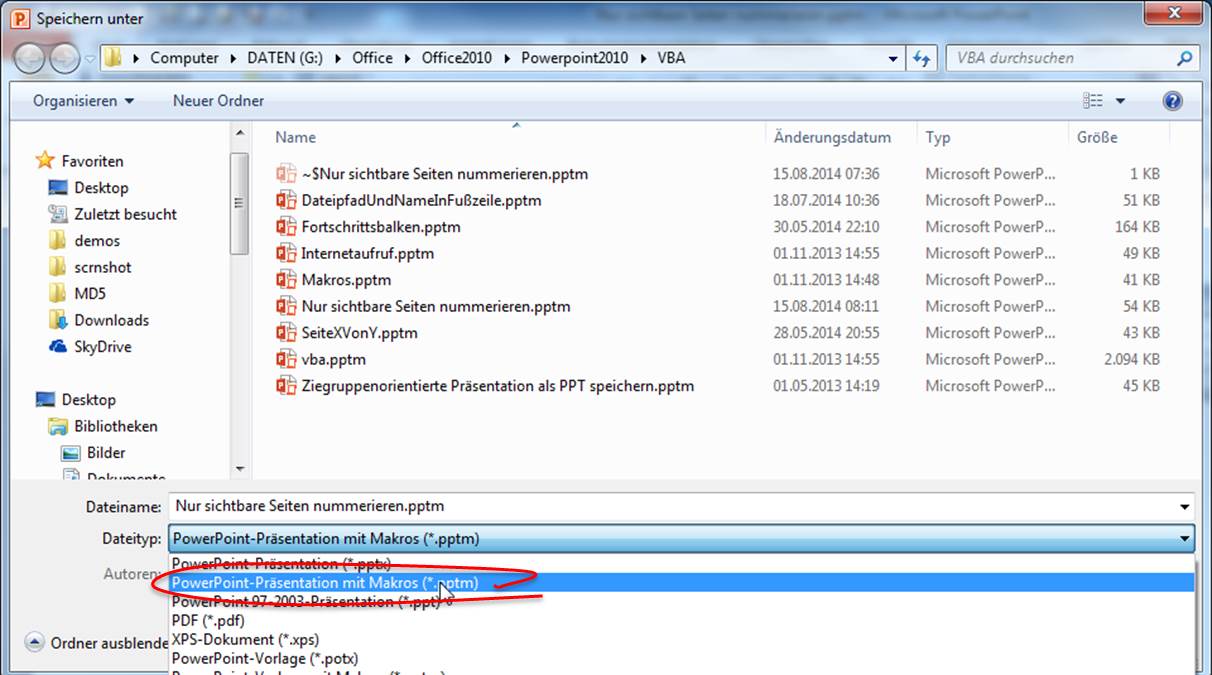Select Desktop under Favoriten
The height and width of the screenshot is (675, 1212).
101,187
